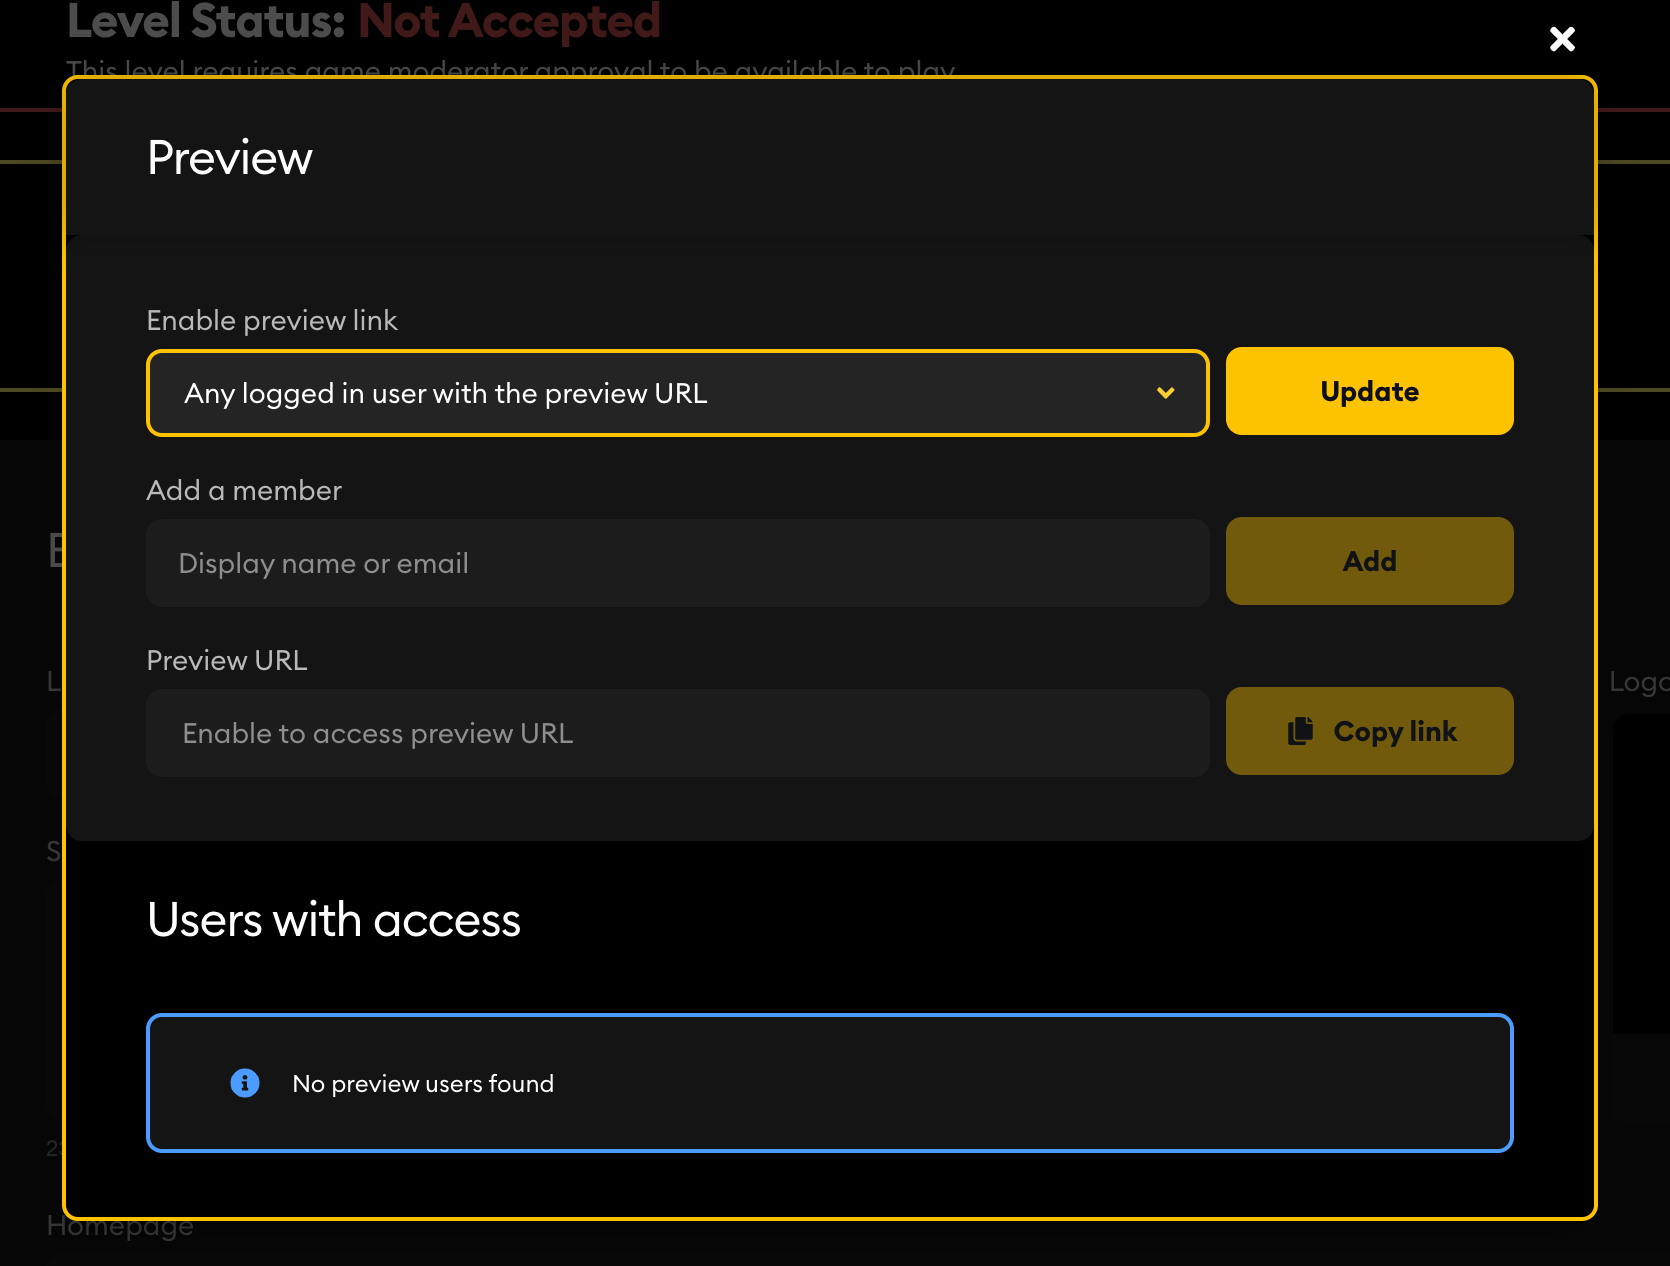
Task: Click the Preview URL label
Action: (x=227, y=660)
